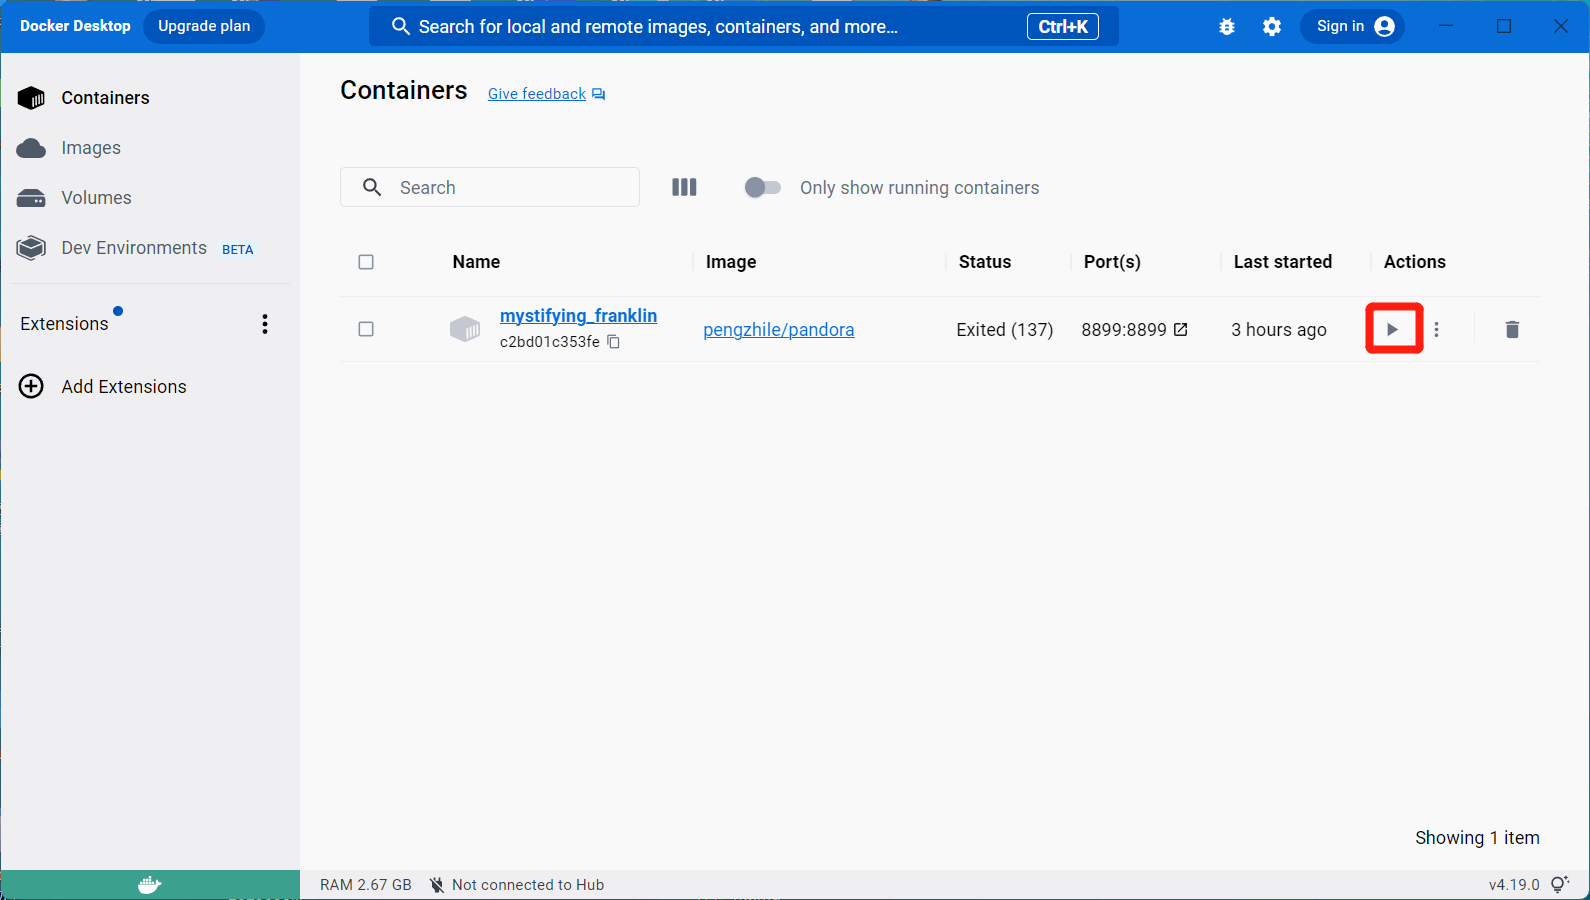This screenshot has width=1590, height=900.
Task: Click the Exited (137) status text
Action: [x=1005, y=330]
